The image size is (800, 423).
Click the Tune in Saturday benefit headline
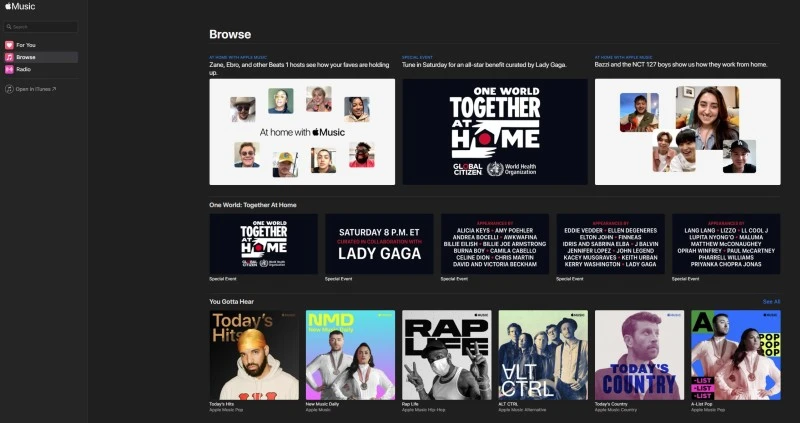coord(484,65)
